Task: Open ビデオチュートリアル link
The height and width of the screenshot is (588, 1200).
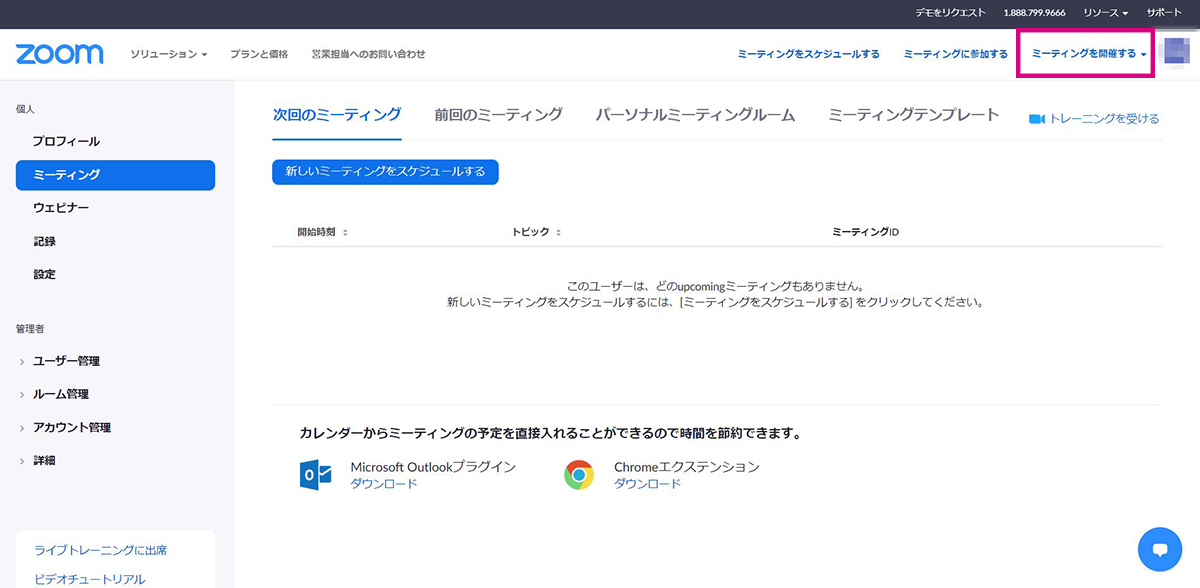Action: tap(90, 579)
